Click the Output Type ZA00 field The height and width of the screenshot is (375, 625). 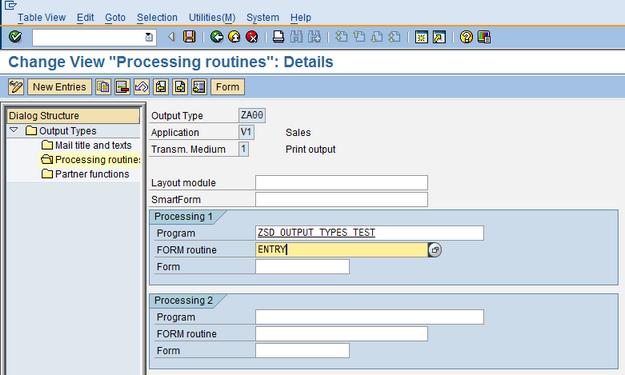click(x=252, y=116)
